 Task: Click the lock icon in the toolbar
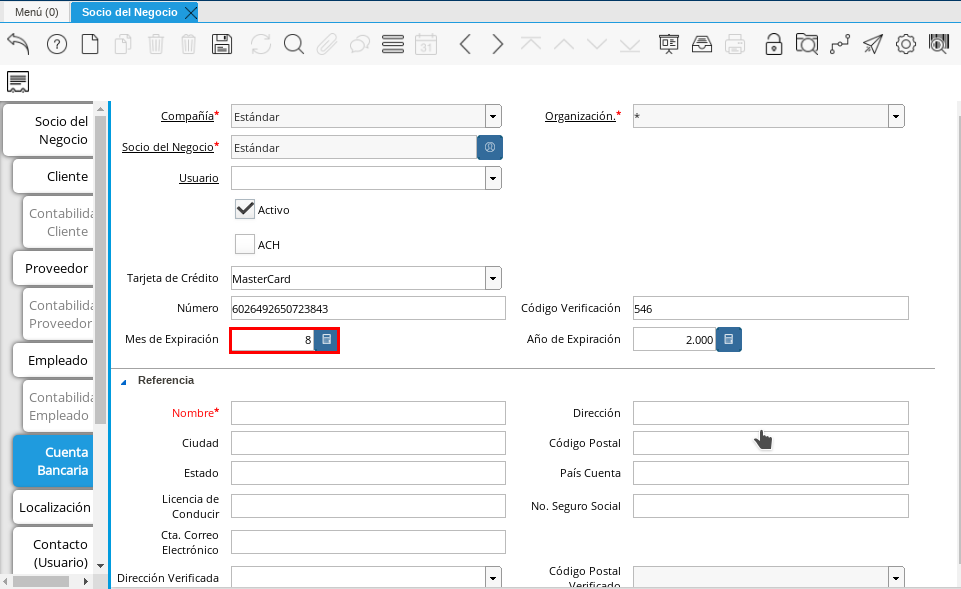click(773, 44)
